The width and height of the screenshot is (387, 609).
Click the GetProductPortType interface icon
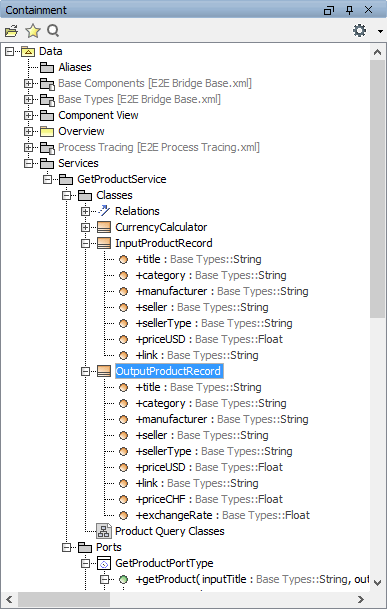[x=104, y=563]
